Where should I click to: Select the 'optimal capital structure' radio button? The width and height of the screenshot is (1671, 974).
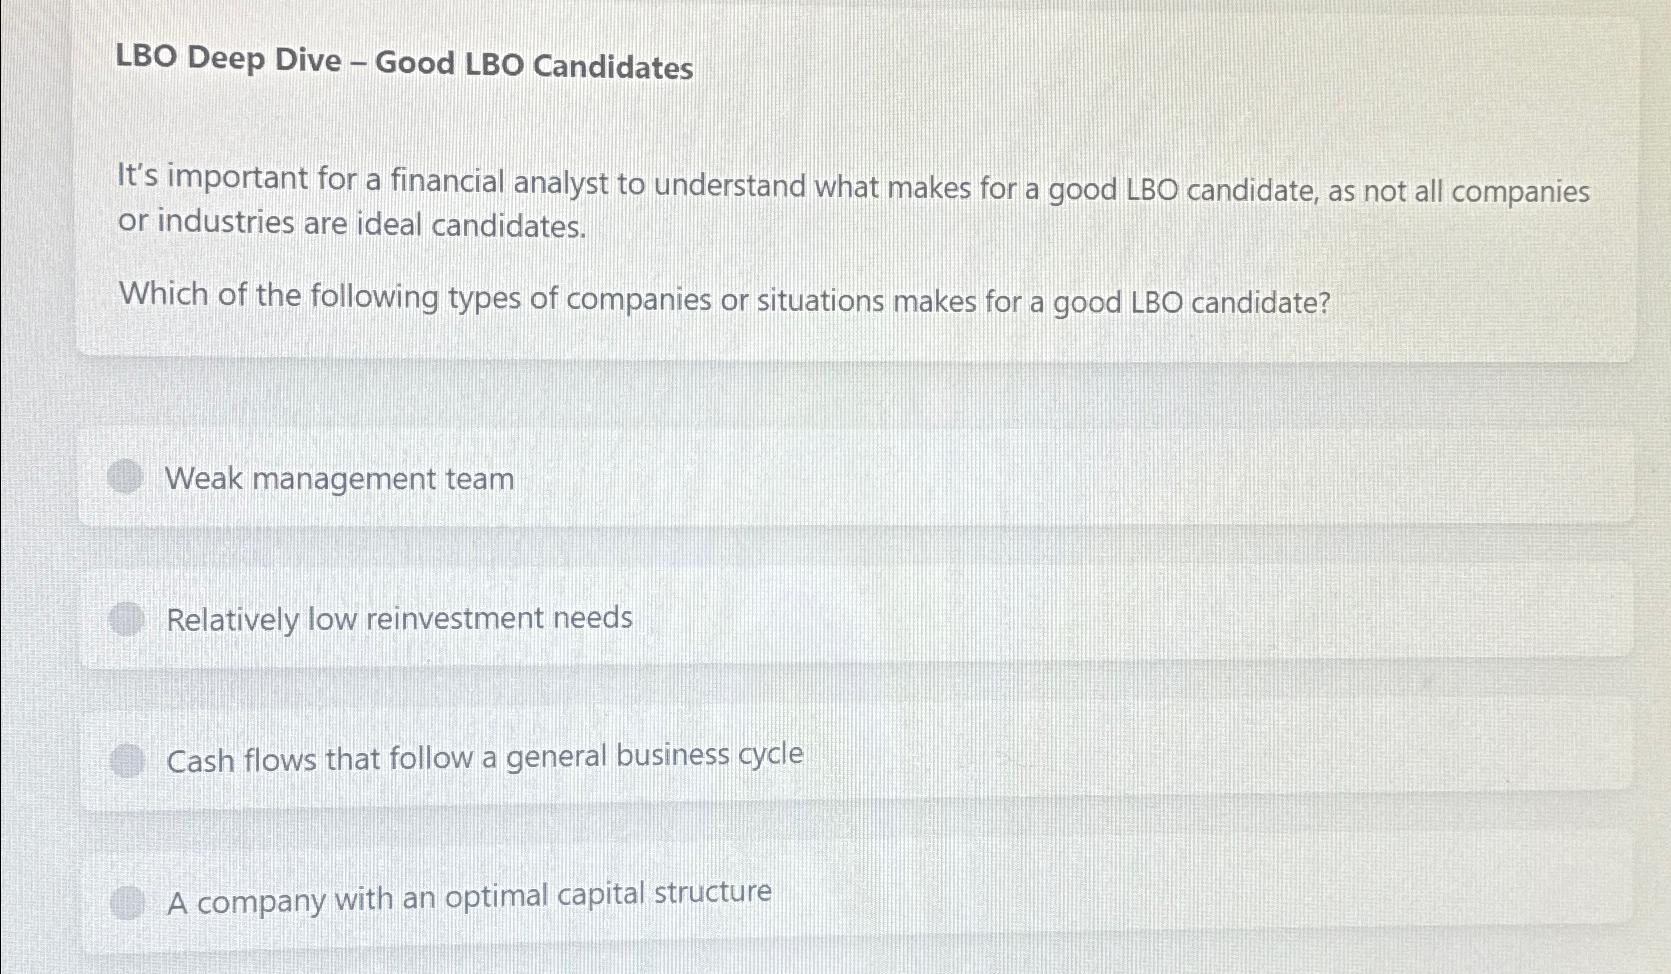tap(127, 903)
